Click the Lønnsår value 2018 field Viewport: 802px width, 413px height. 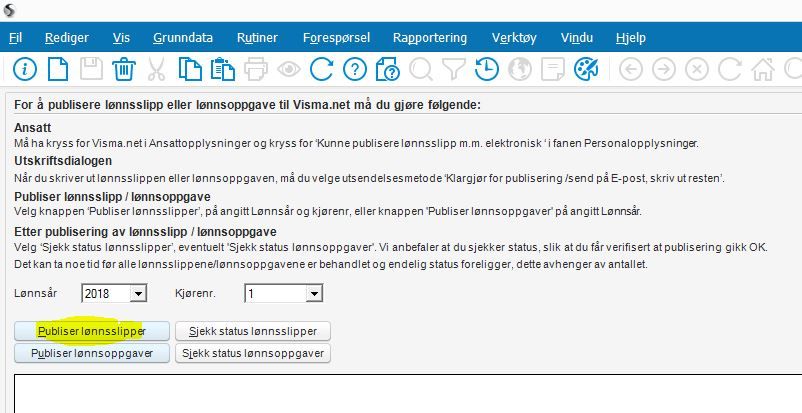point(106,294)
